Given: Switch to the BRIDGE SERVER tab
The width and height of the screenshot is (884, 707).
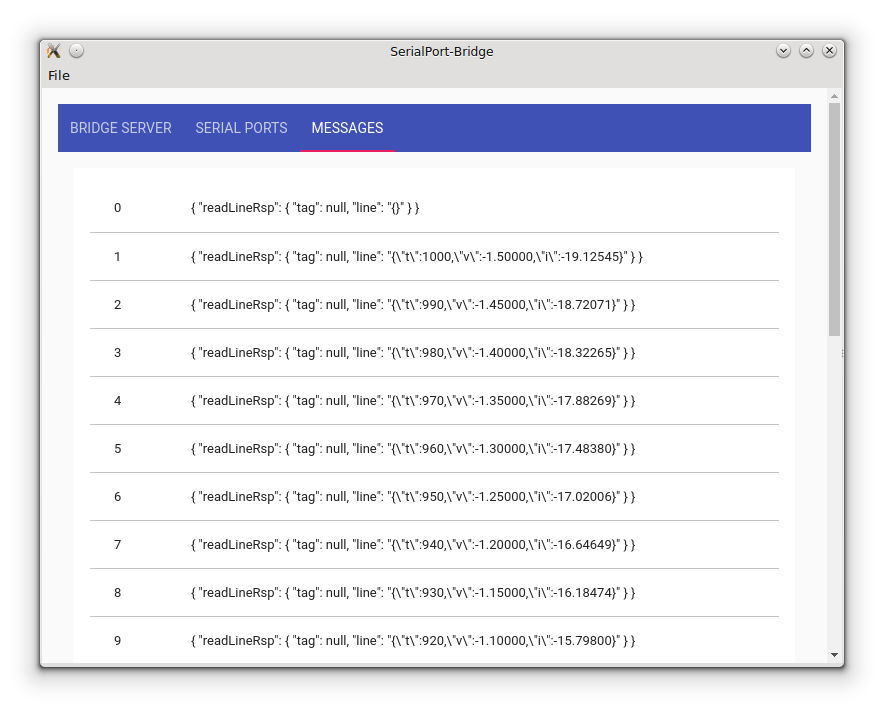Looking at the screenshot, I should click(120, 128).
